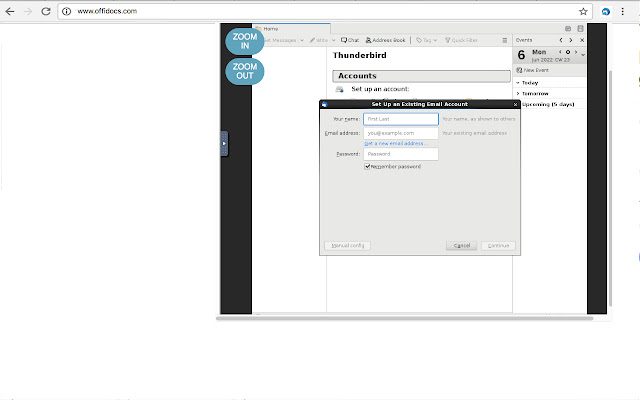Viewport: 640px width, 400px height.
Task: Go back in the browser
Action: (x=10, y=11)
